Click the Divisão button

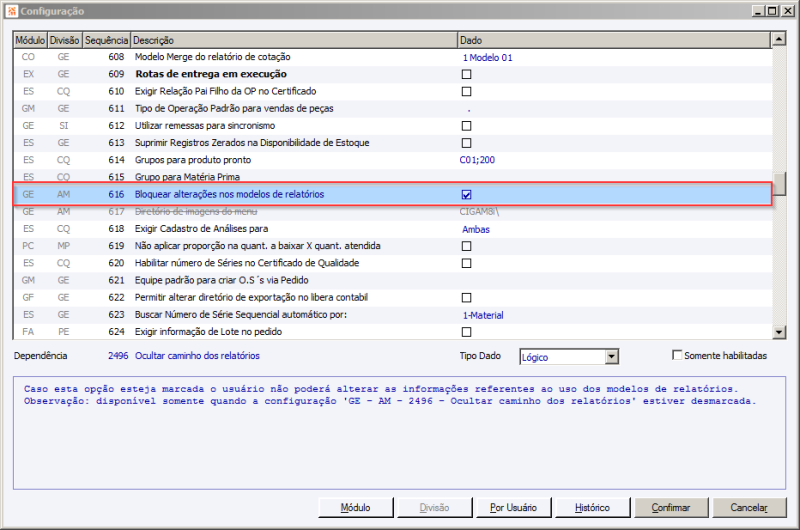coord(435,508)
